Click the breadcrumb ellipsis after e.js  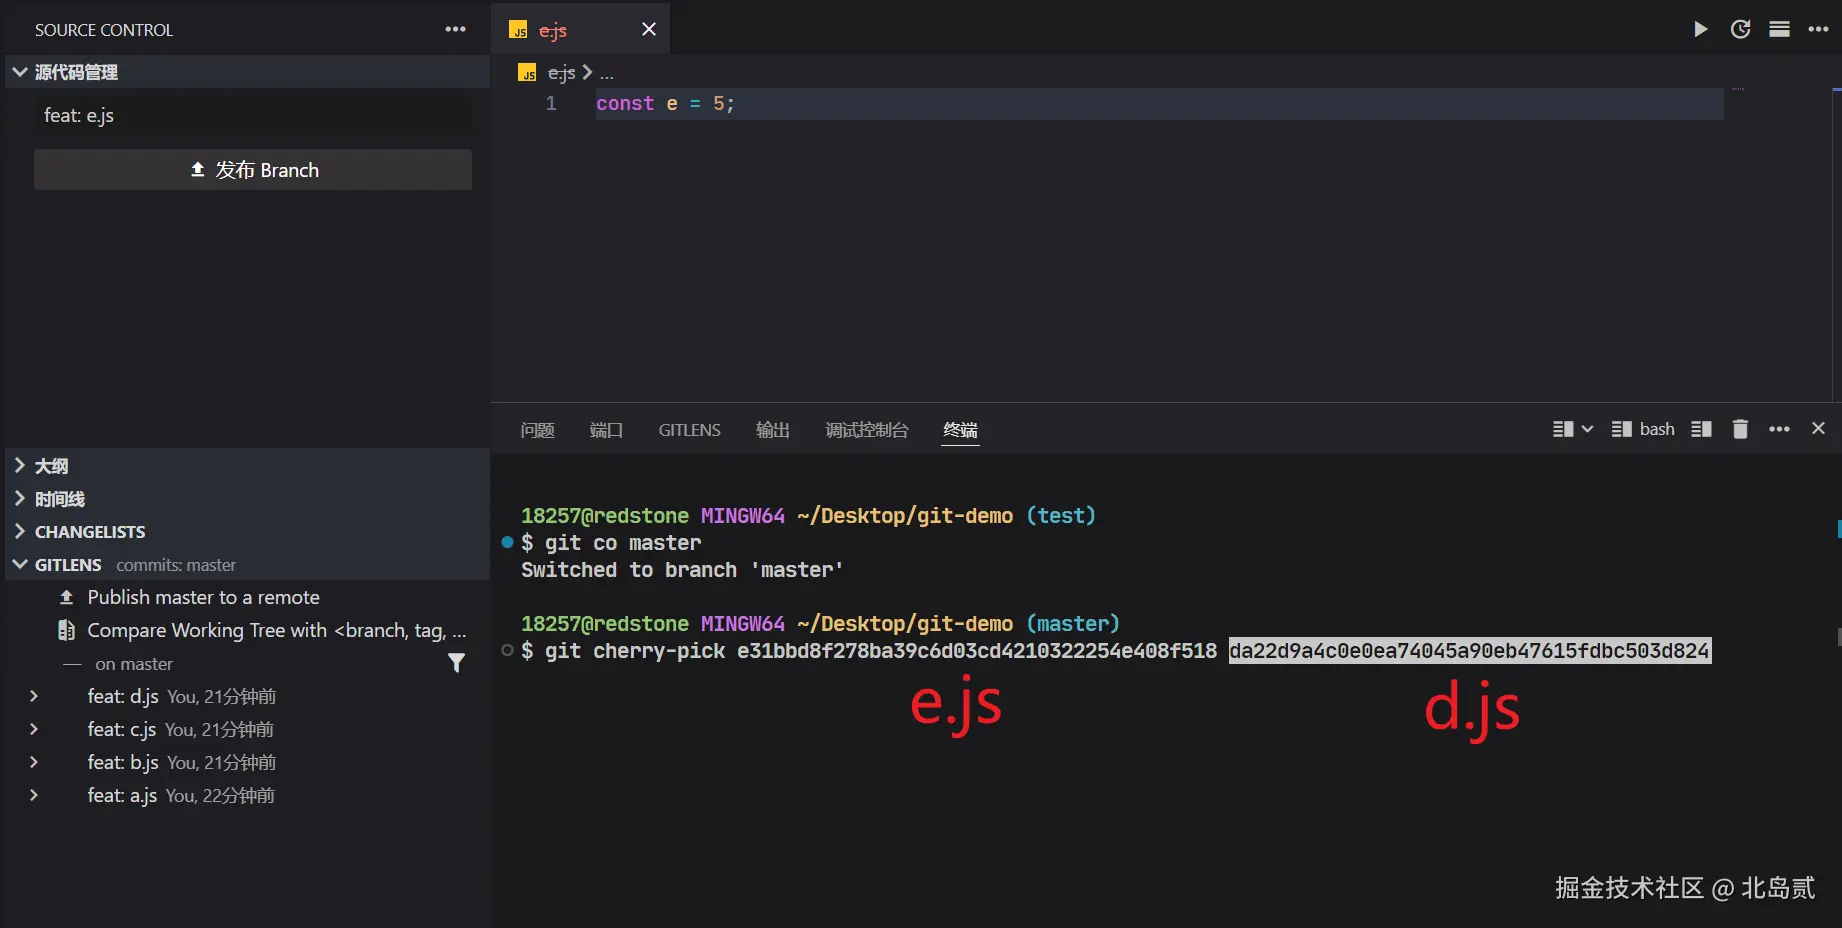coord(607,74)
